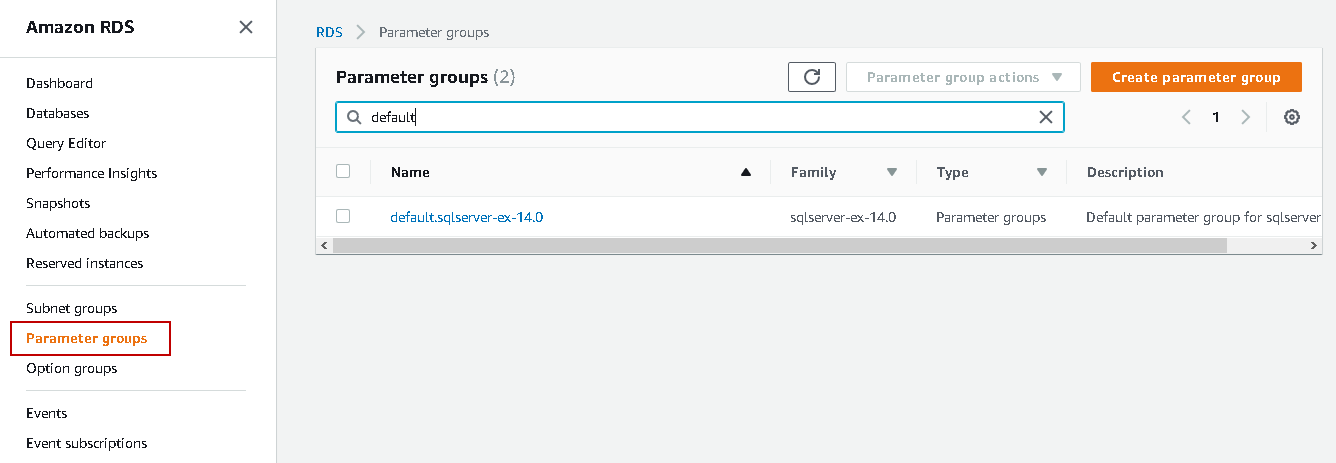The height and width of the screenshot is (463, 1336).
Task: Click Create parameter group button
Action: pos(1196,77)
